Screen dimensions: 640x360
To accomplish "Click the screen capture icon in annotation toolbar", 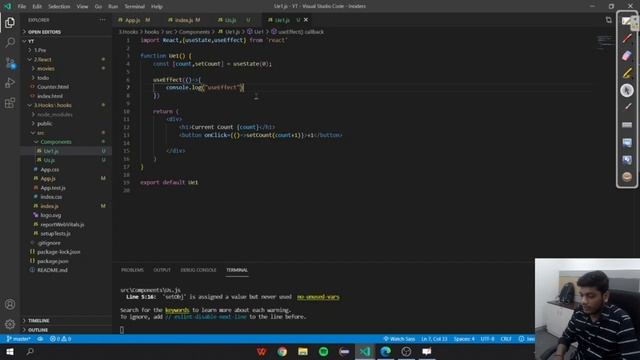I will pyautogui.click(x=627, y=160).
